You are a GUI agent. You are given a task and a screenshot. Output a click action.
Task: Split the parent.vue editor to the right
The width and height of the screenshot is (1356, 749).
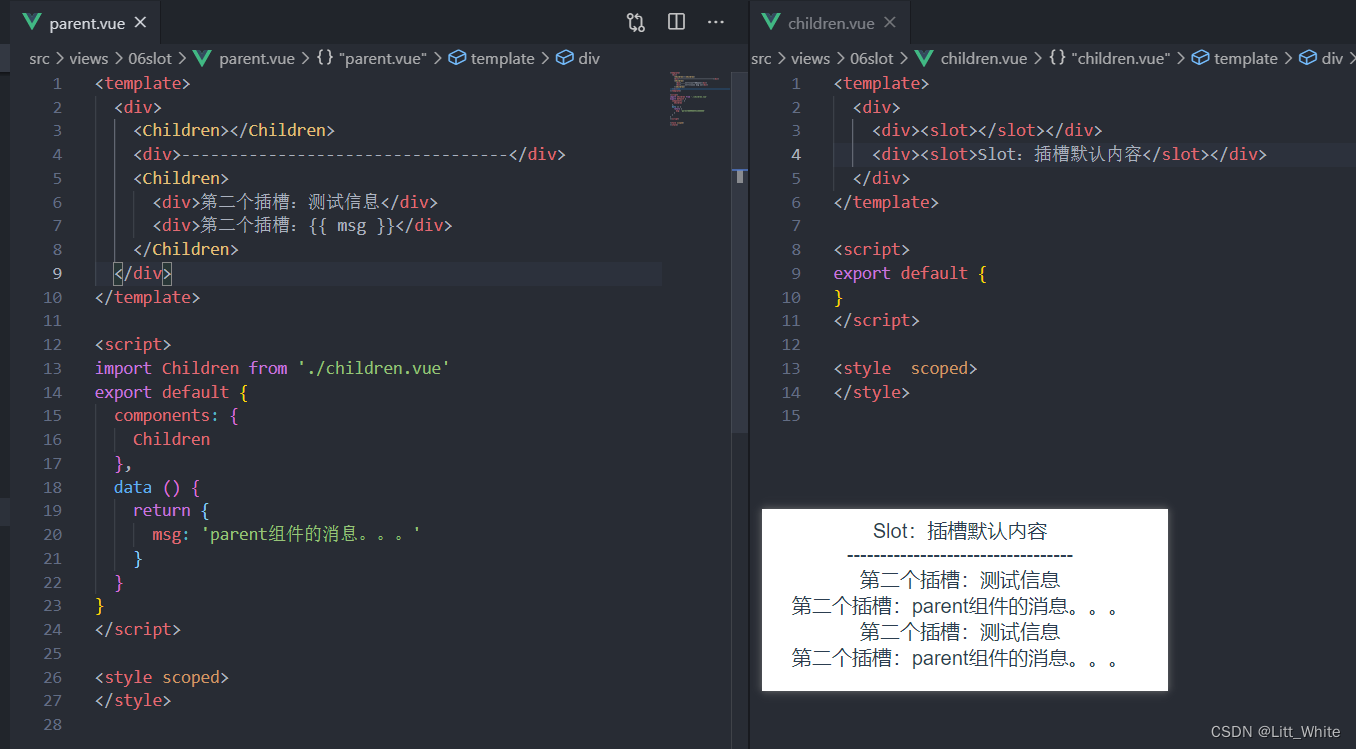coord(676,22)
